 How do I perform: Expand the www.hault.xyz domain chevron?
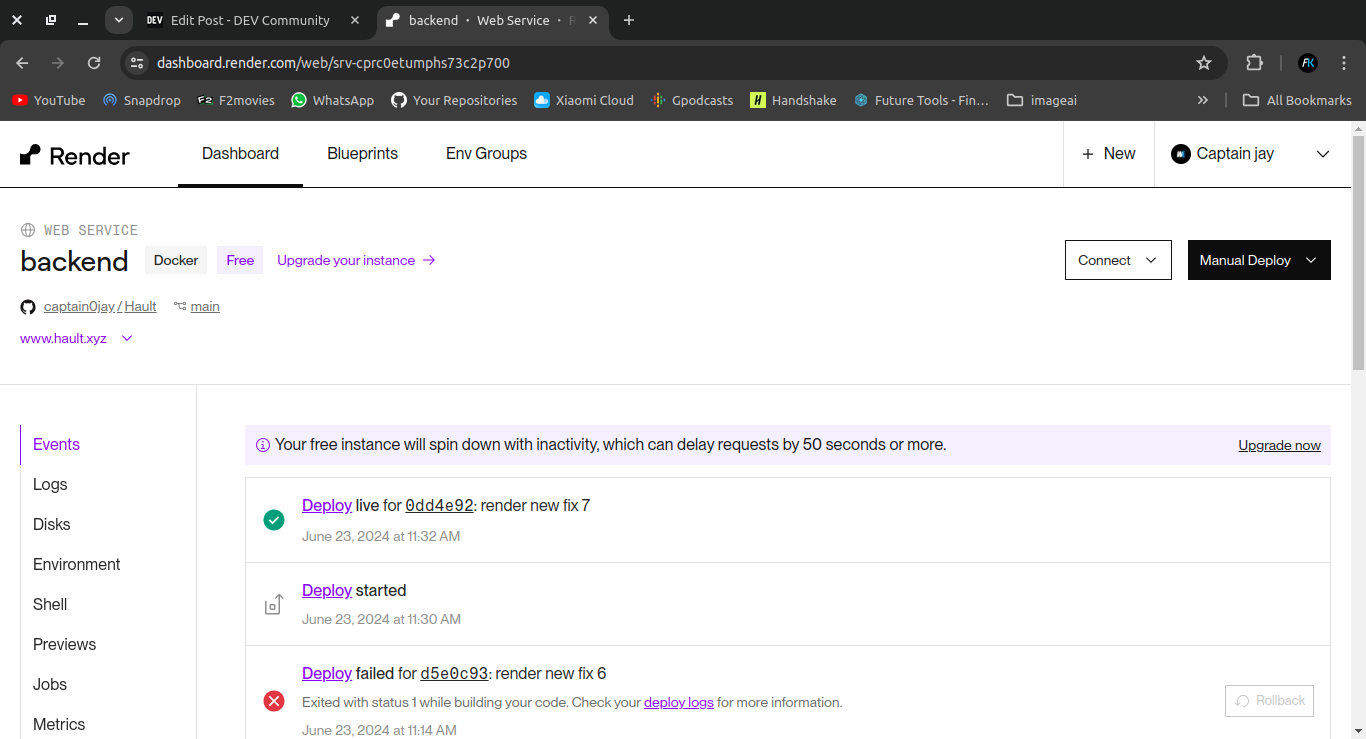(x=127, y=338)
